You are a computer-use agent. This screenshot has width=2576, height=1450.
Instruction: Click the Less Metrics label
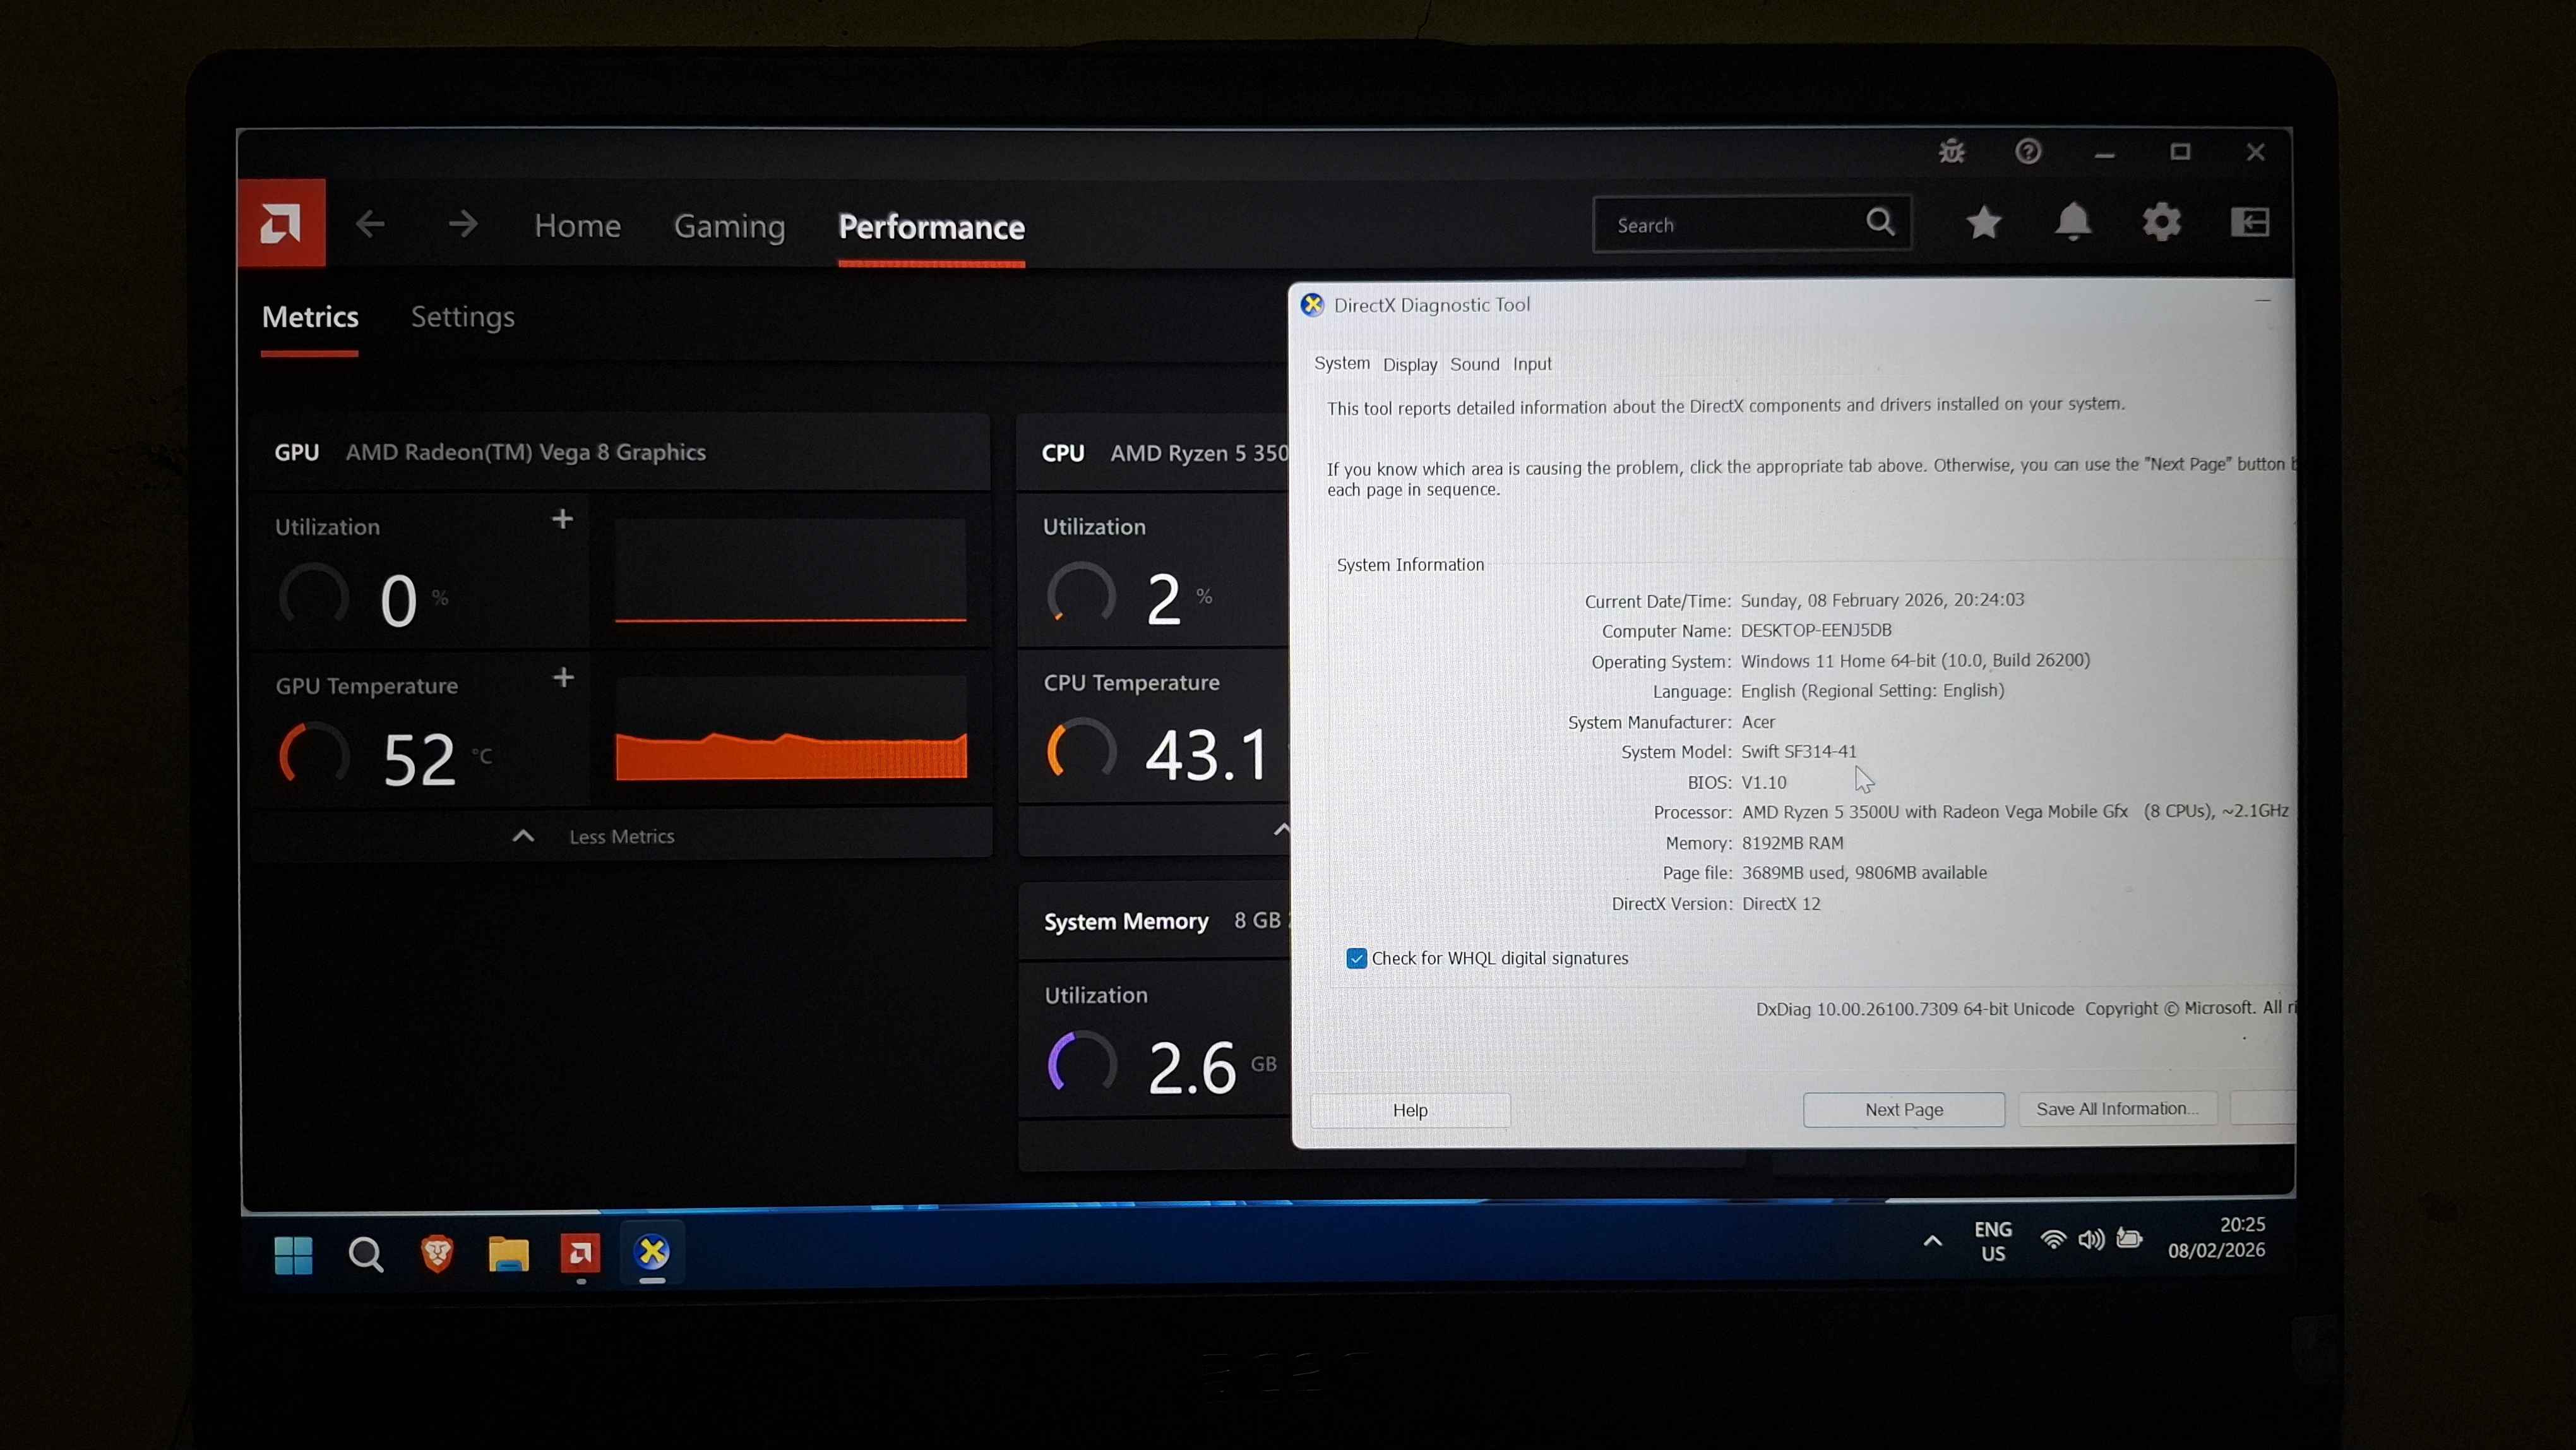point(622,836)
